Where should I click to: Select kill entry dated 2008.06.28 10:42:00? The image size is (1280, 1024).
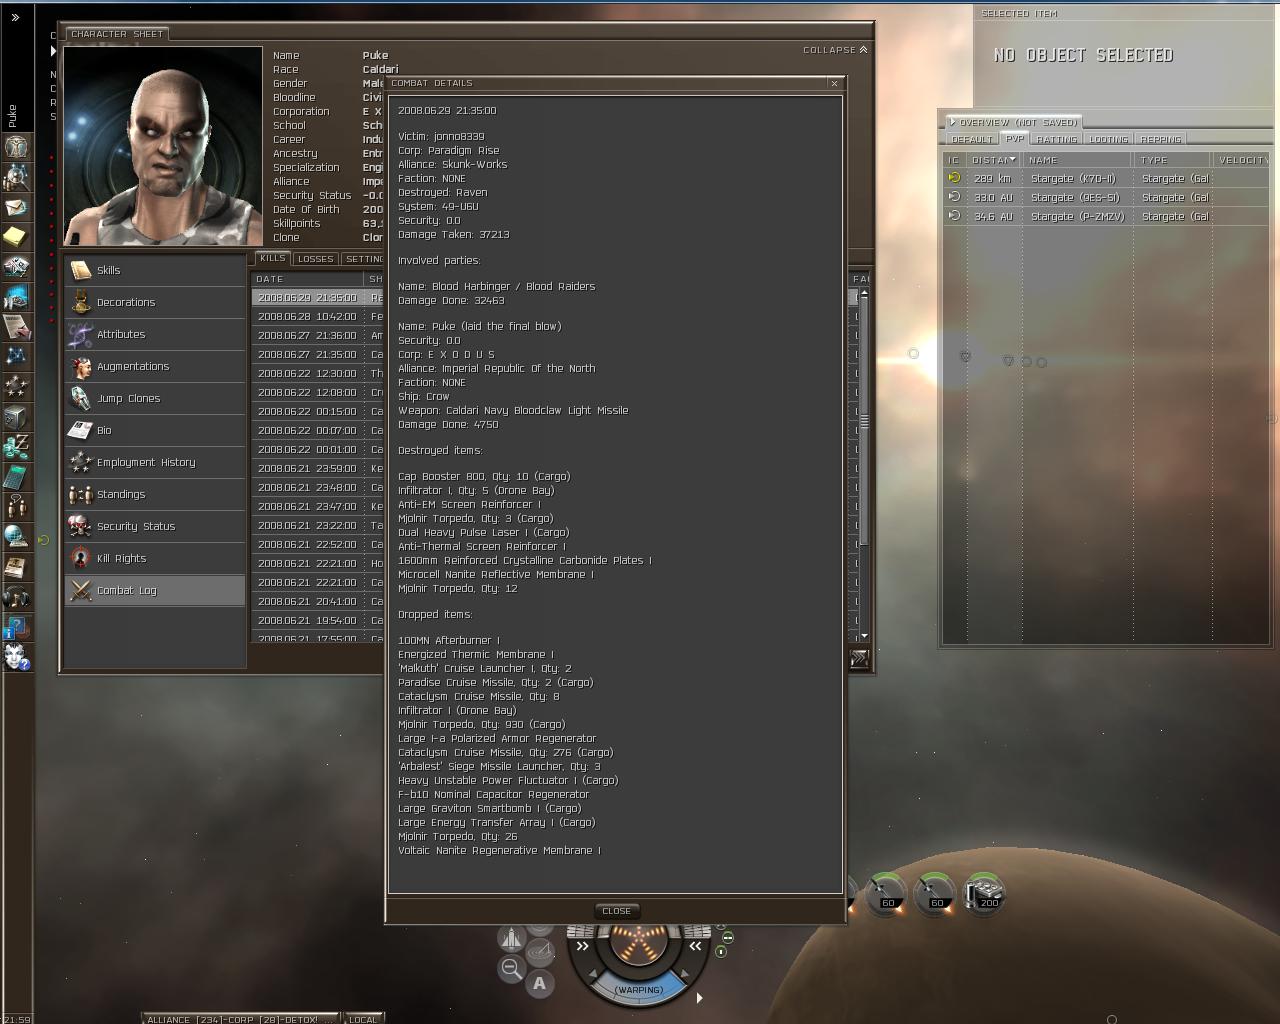[319, 316]
